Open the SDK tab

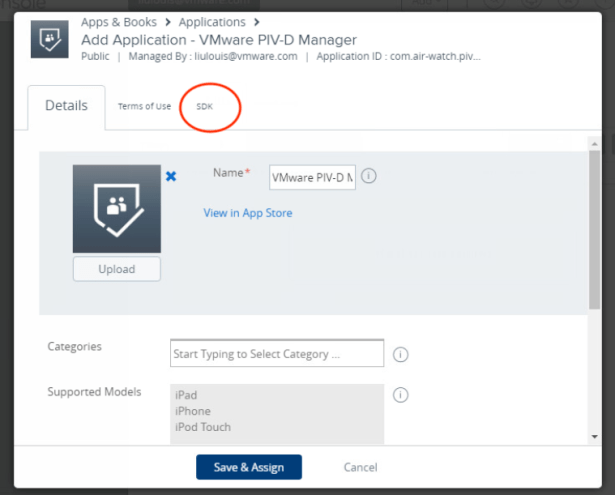(x=204, y=106)
